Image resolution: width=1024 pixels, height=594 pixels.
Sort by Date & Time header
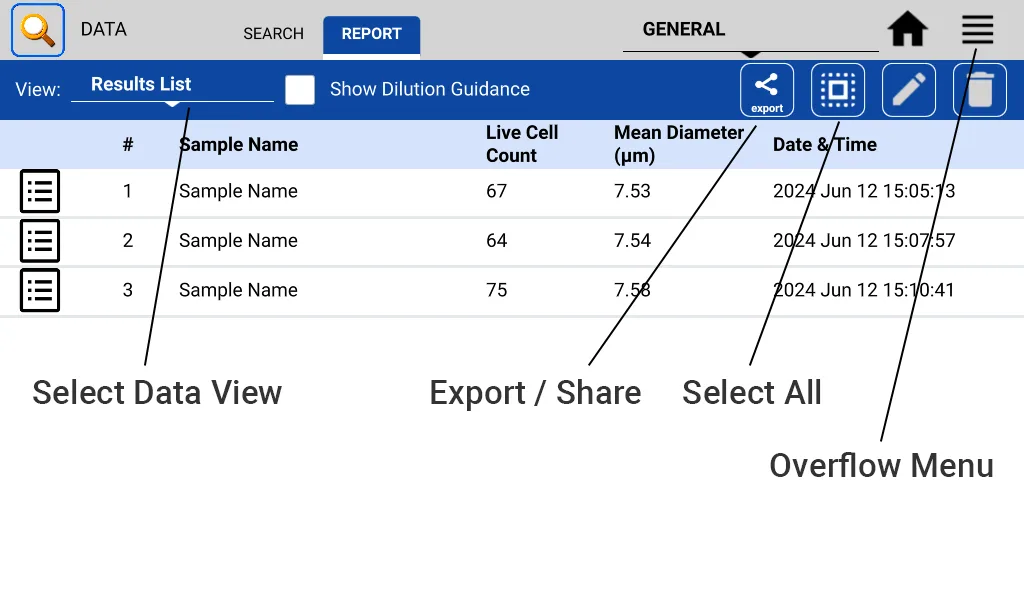pyautogui.click(x=825, y=144)
